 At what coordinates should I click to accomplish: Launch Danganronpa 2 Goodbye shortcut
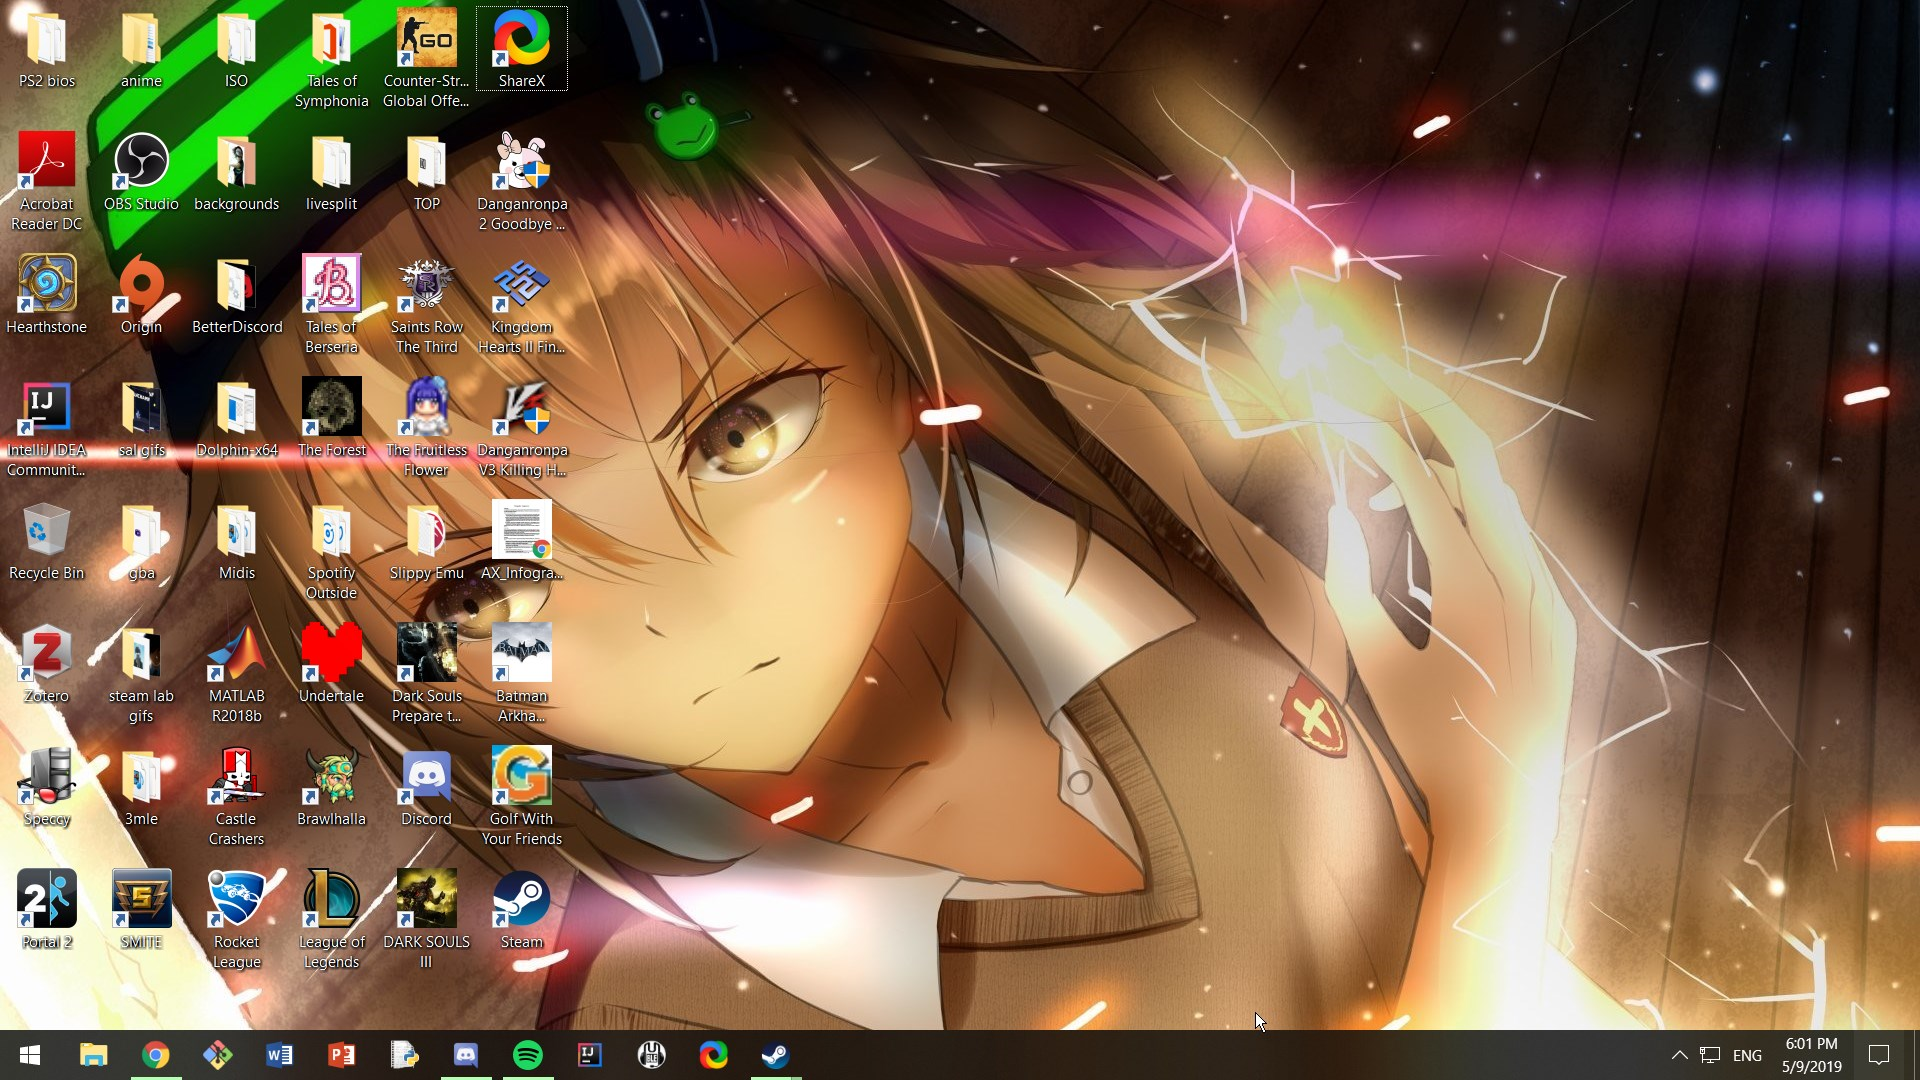(521, 183)
